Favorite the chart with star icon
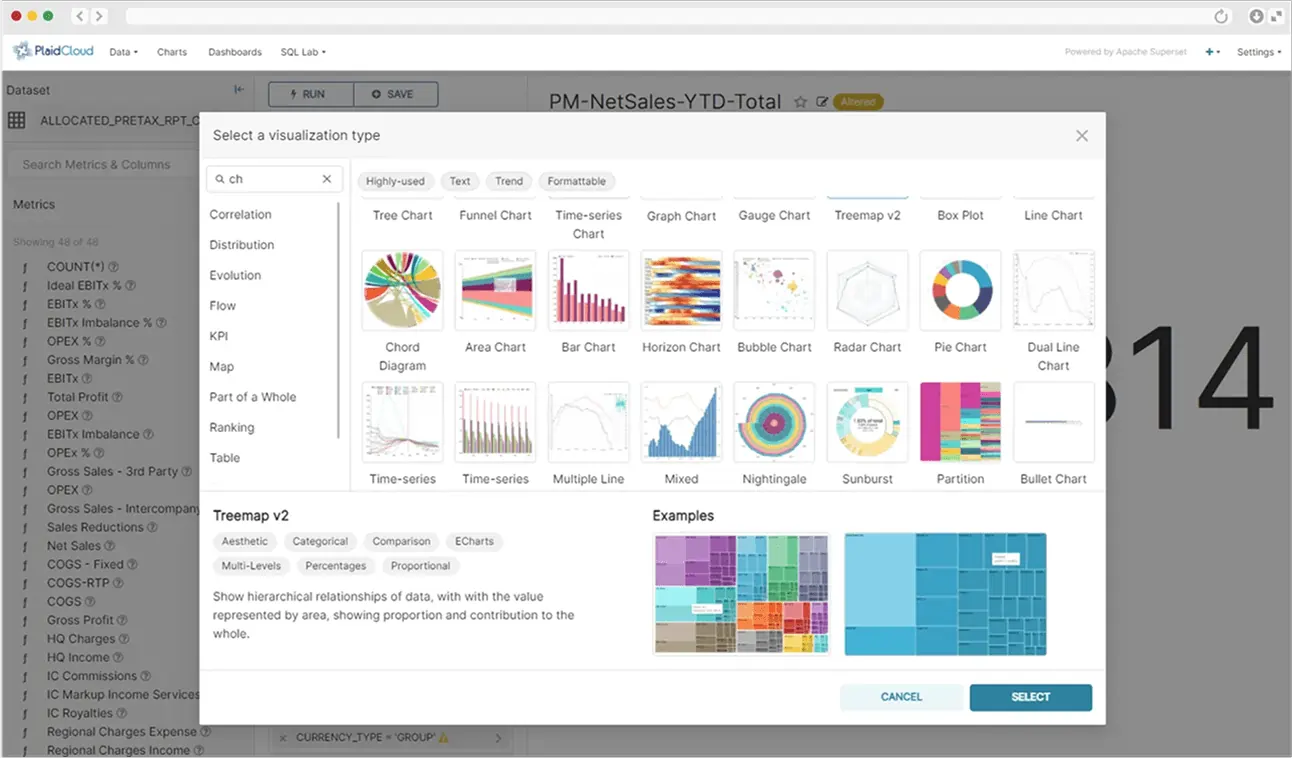Viewport: 1292px width, 758px height. pos(800,102)
